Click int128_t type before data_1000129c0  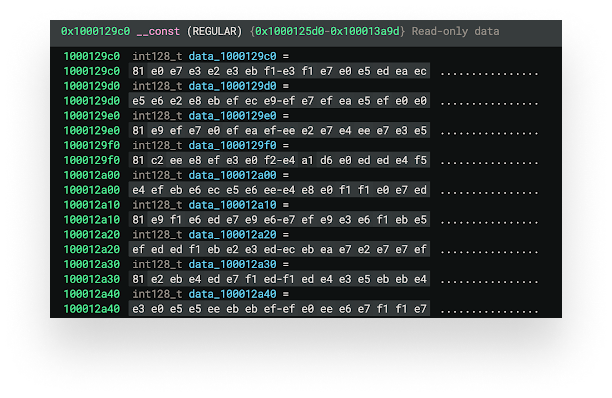tap(157, 56)
